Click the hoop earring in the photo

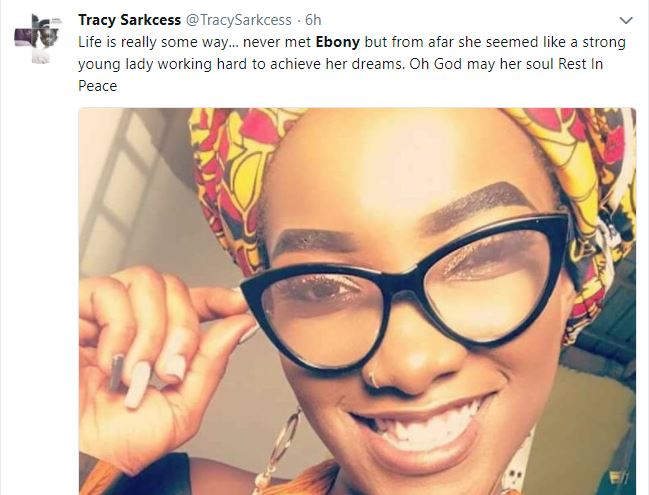[x=283, y=447]
